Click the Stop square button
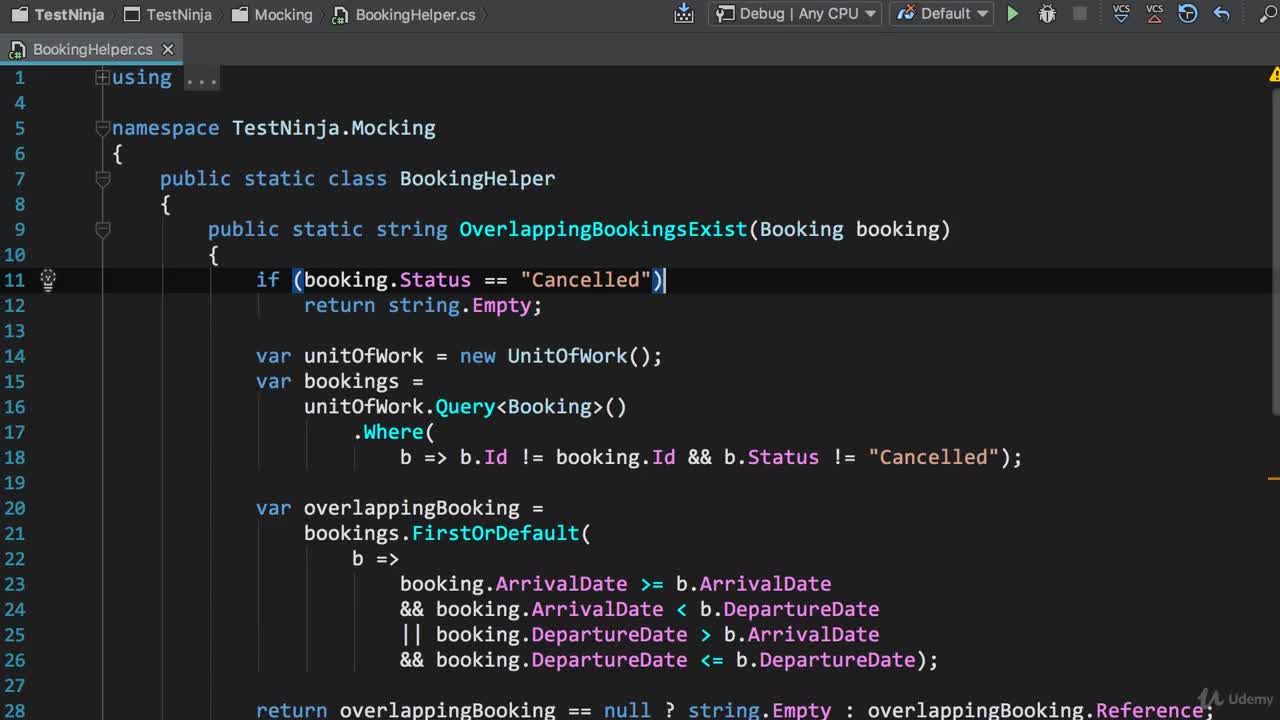 pos(1080,14)
